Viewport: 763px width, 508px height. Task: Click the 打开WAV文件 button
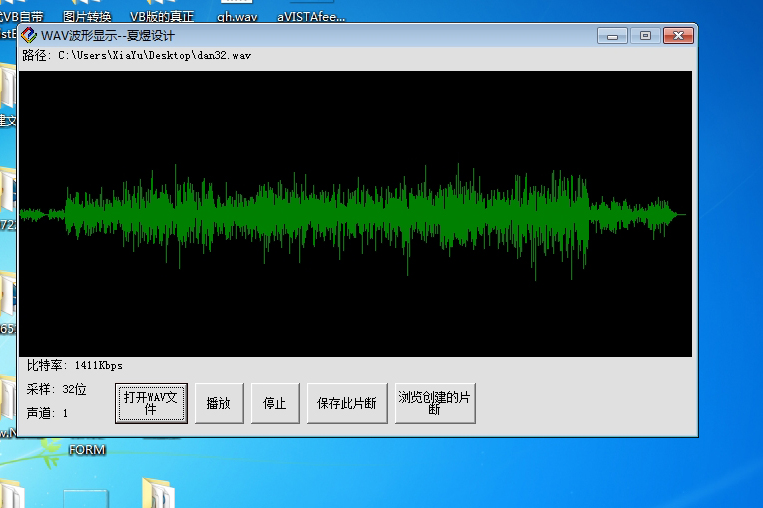click(151, 403)
